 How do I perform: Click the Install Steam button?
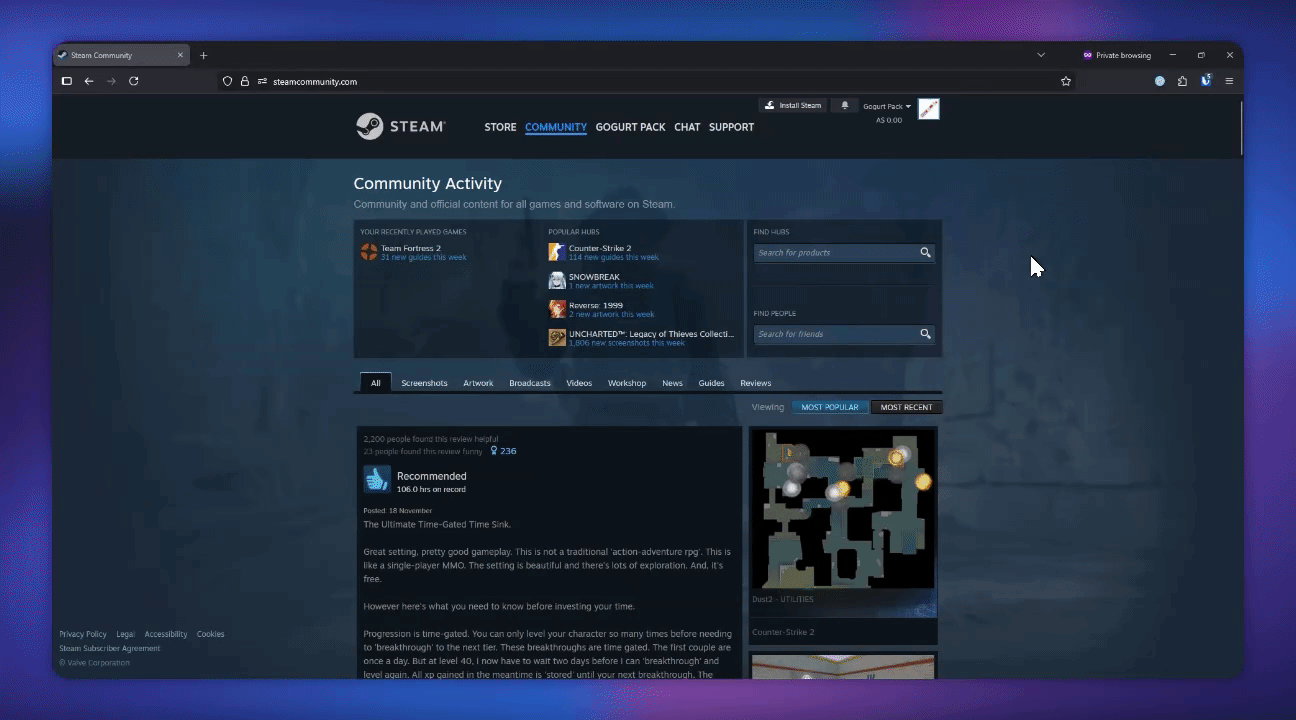click(x=793, y=105)
